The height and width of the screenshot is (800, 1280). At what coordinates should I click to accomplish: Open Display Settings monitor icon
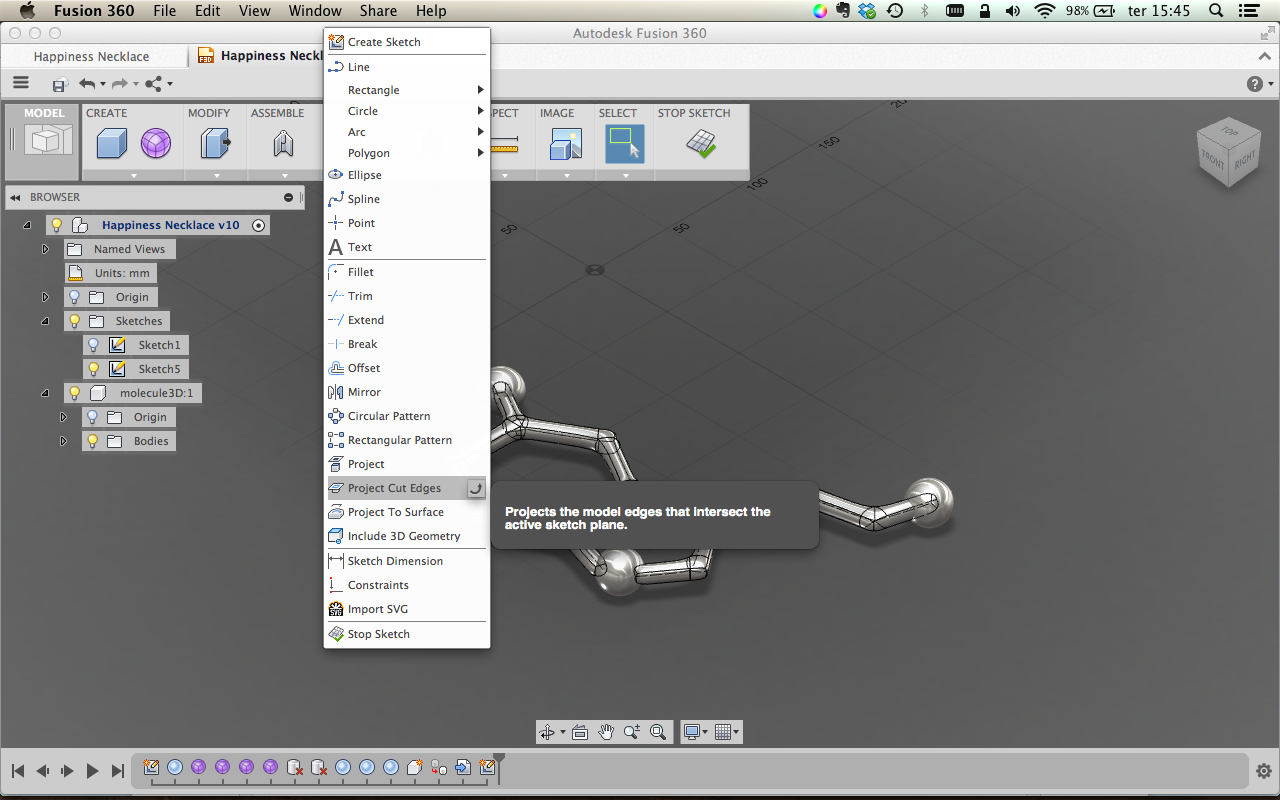[x=691, y=732]
